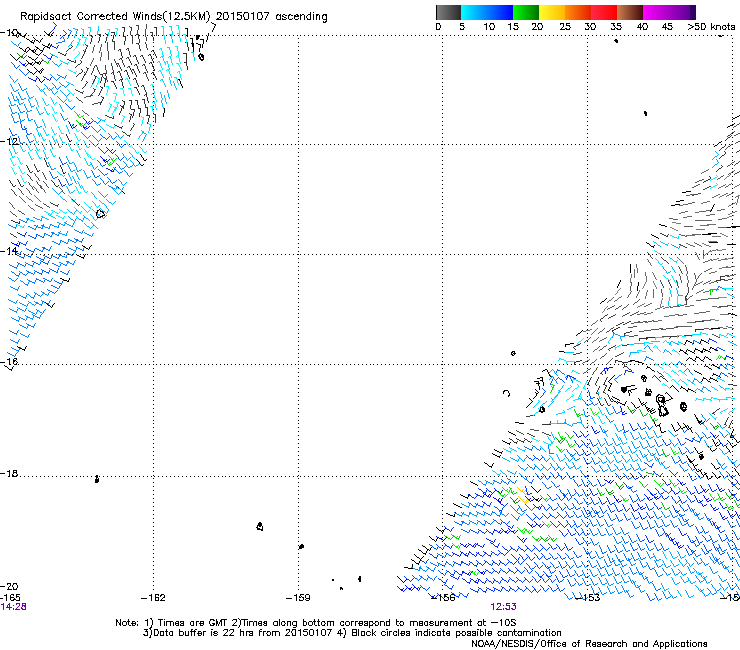The width and height of the screenshot is (740, 650).
Task: Click the '>50 knots' legend label
Action: tap(711, 27)
